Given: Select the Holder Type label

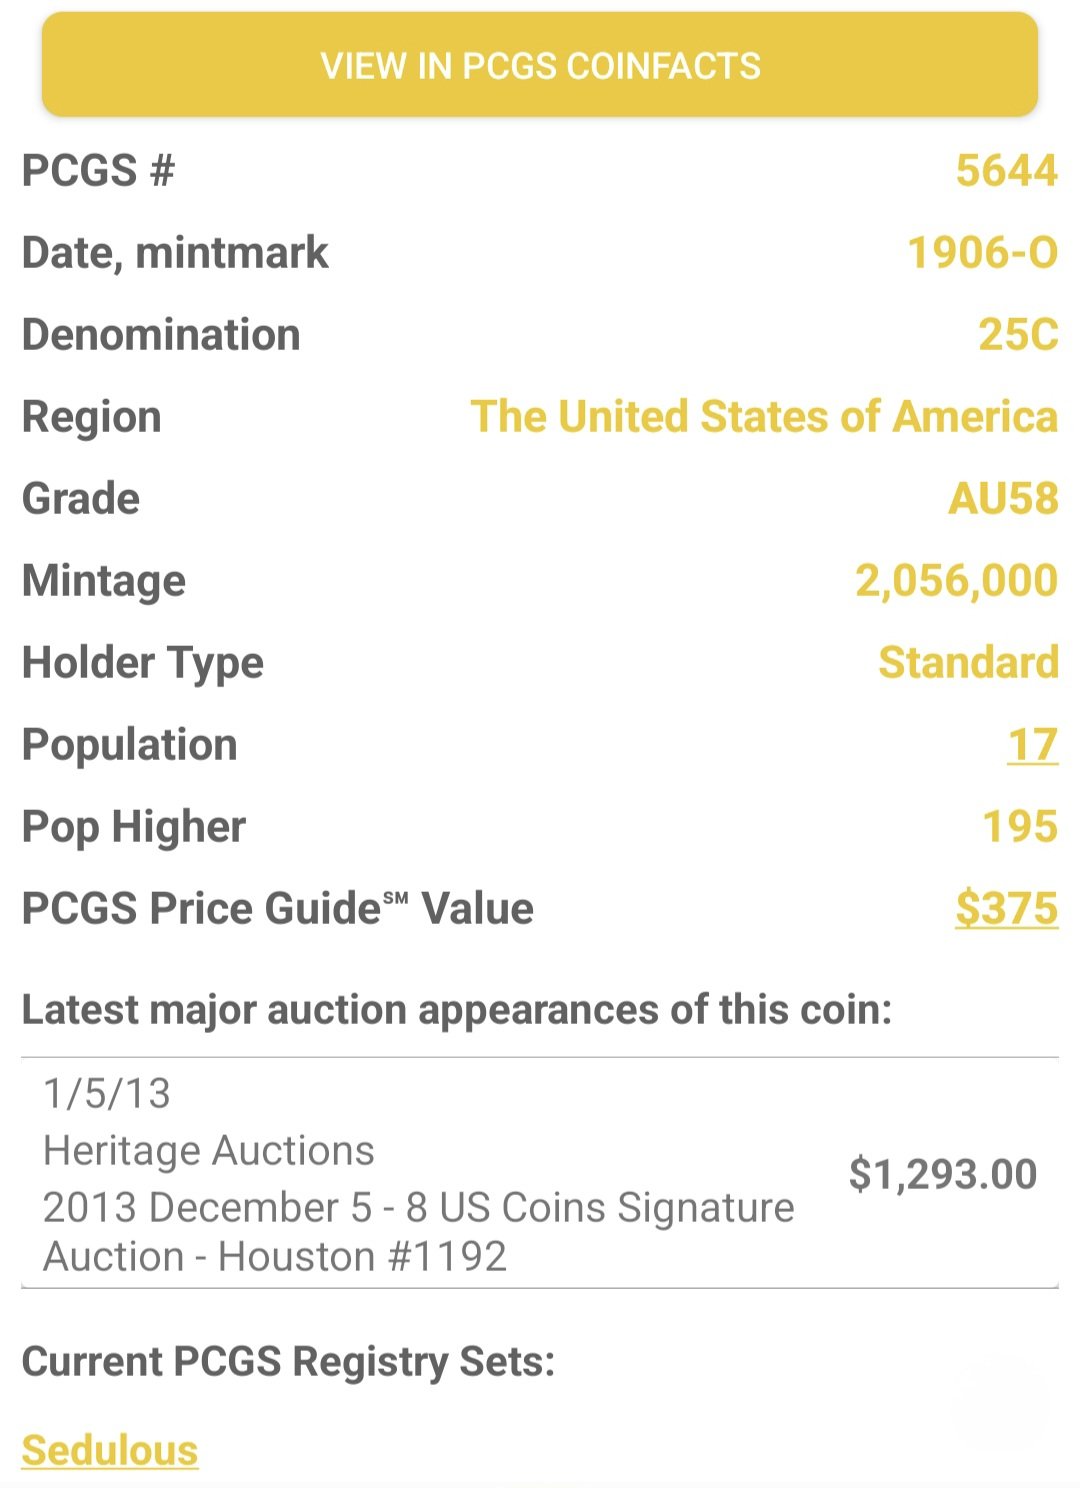Looking at the screenshot, I should point(143,663).
